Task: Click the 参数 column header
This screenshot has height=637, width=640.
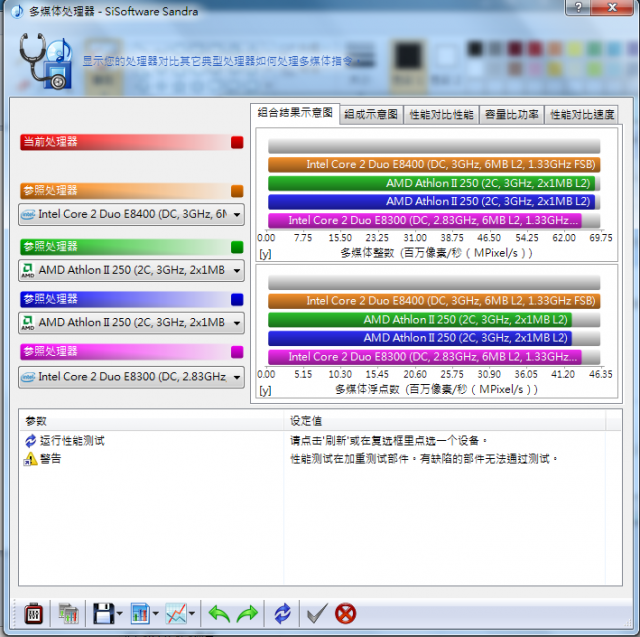Action: coord(151,421)
